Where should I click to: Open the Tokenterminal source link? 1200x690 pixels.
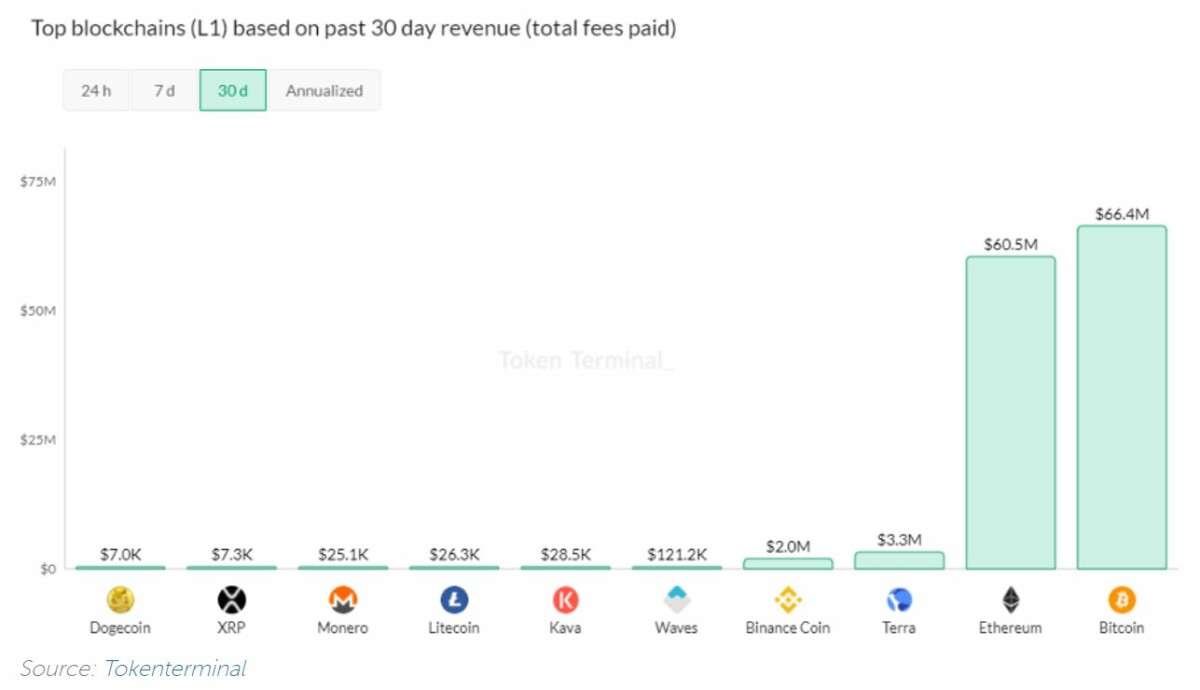(x=175, y=669)
